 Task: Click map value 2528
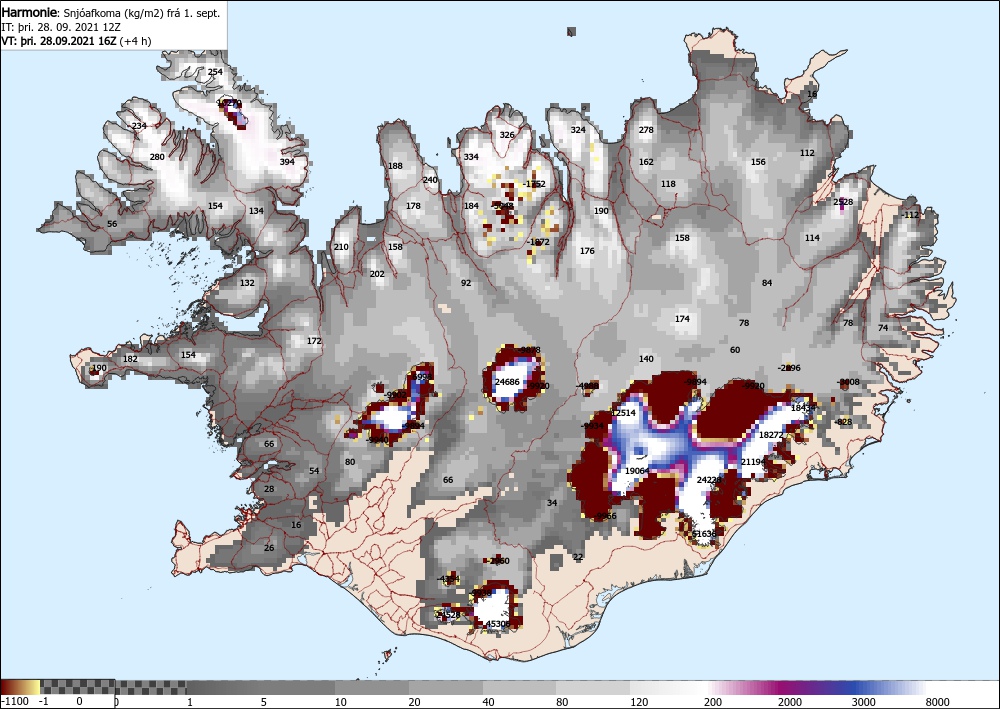(x=843, y=202)
